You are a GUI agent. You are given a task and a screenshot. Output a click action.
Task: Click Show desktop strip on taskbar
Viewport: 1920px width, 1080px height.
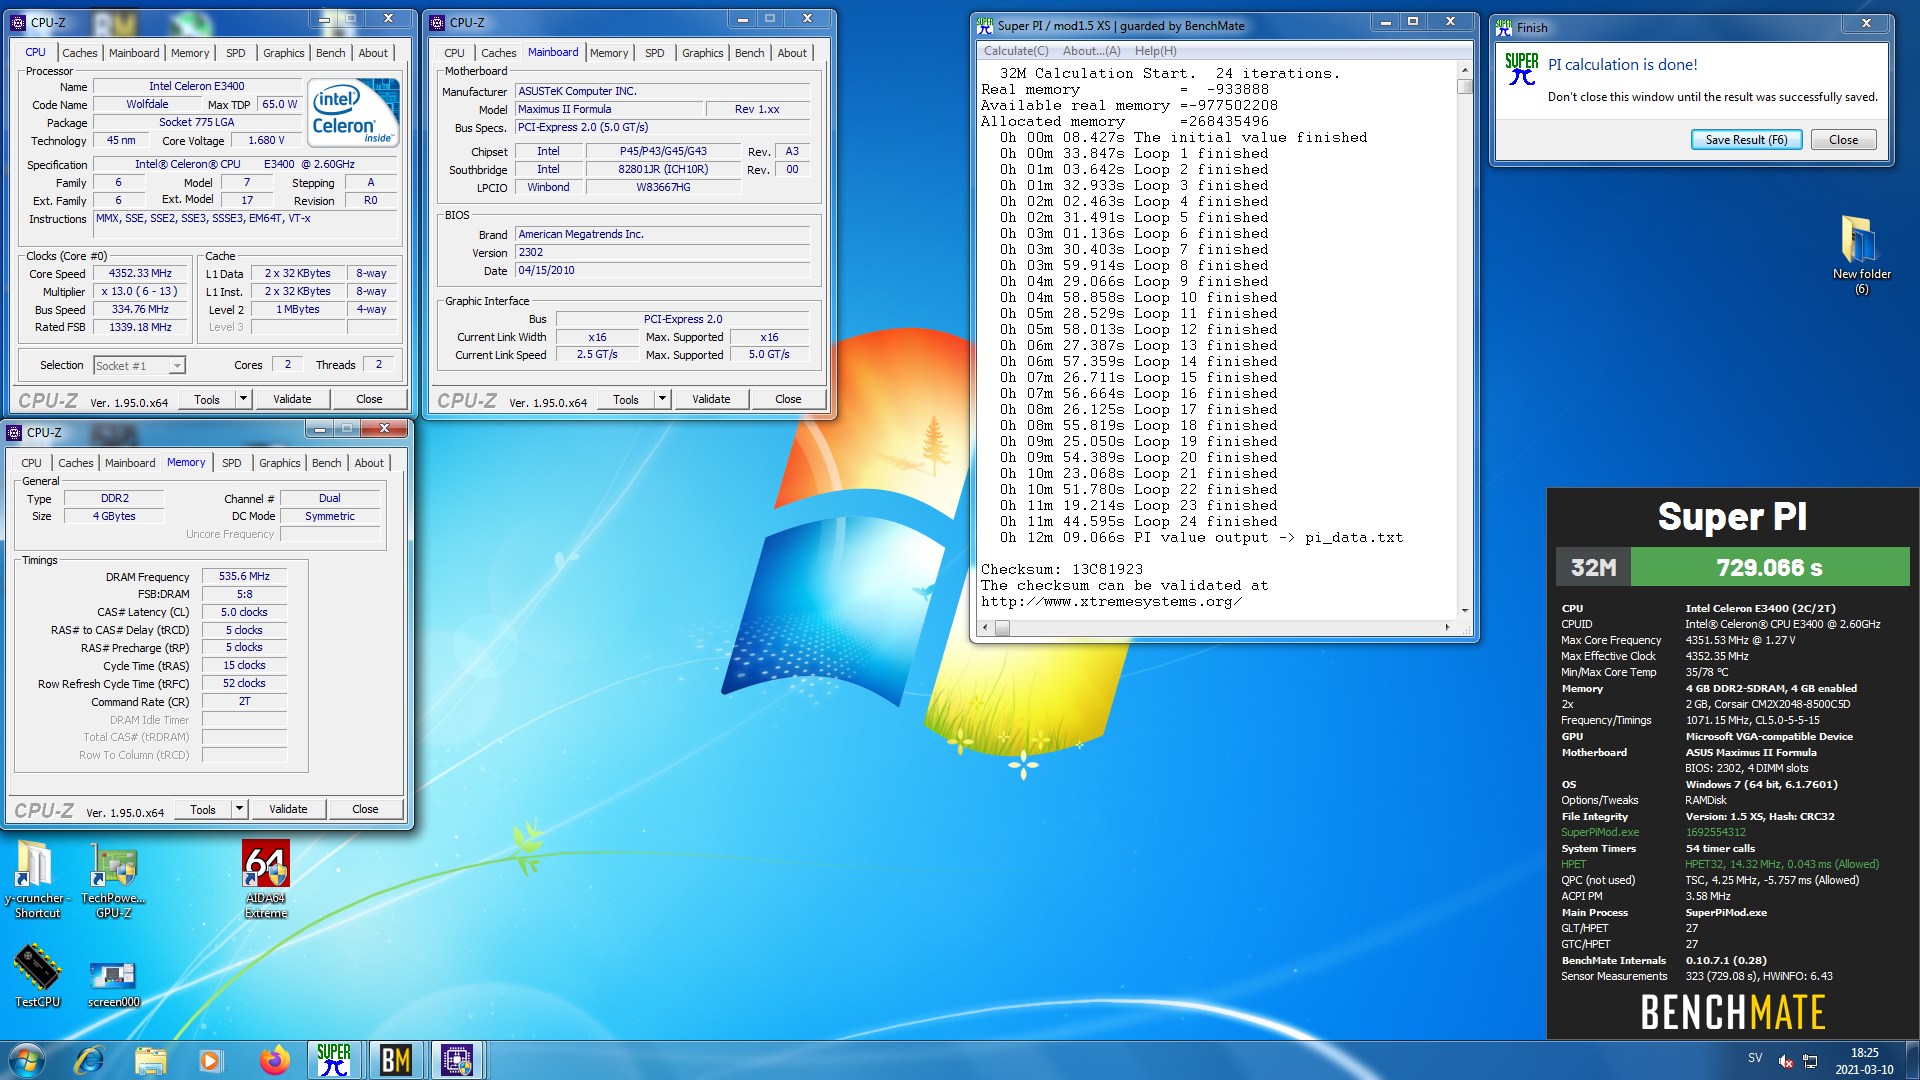(1913, 1060)
